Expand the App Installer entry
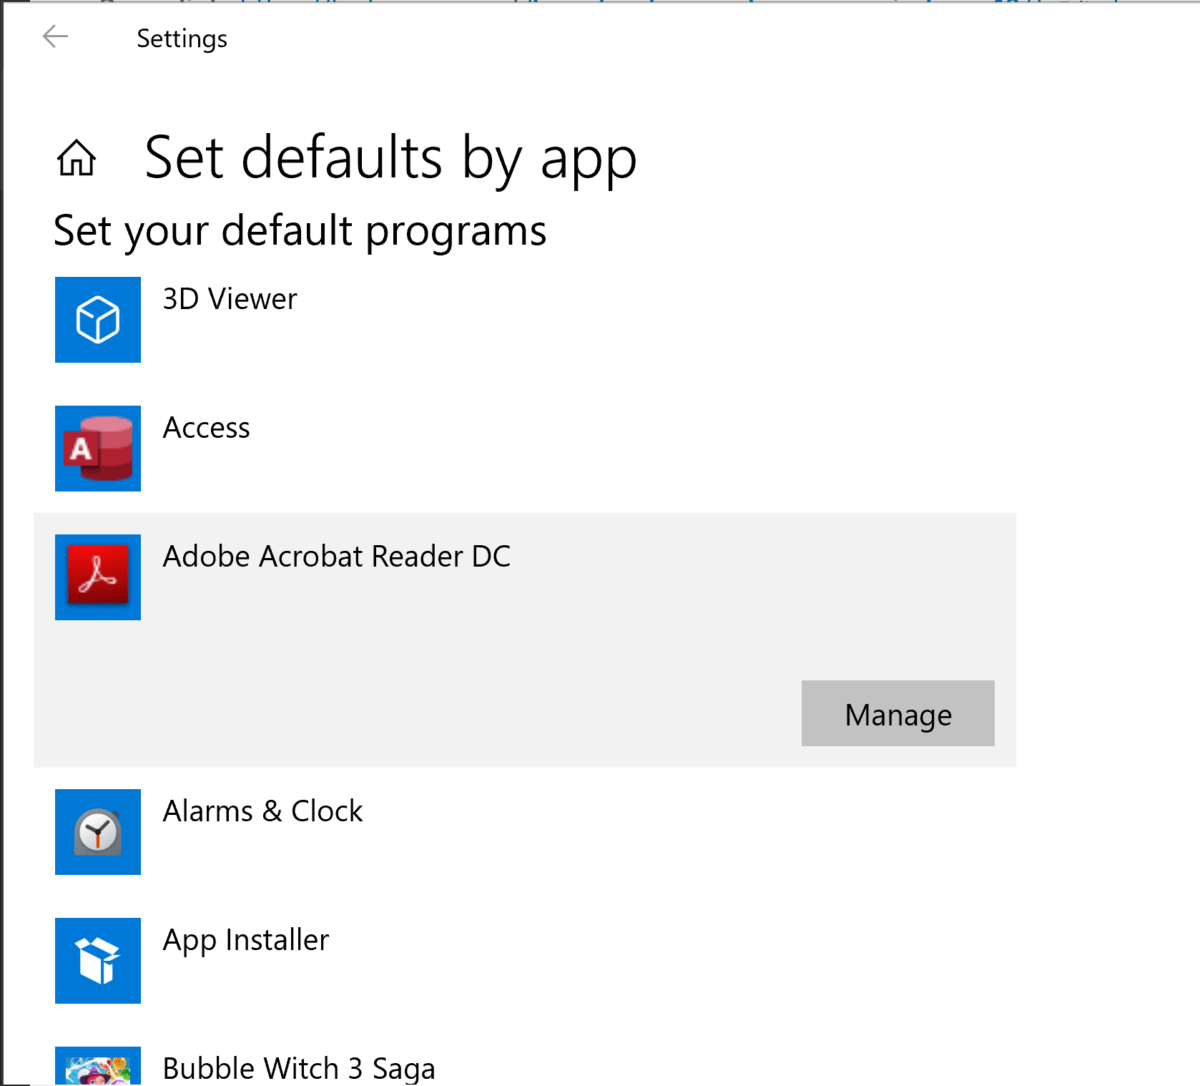 tap(525, 961)
